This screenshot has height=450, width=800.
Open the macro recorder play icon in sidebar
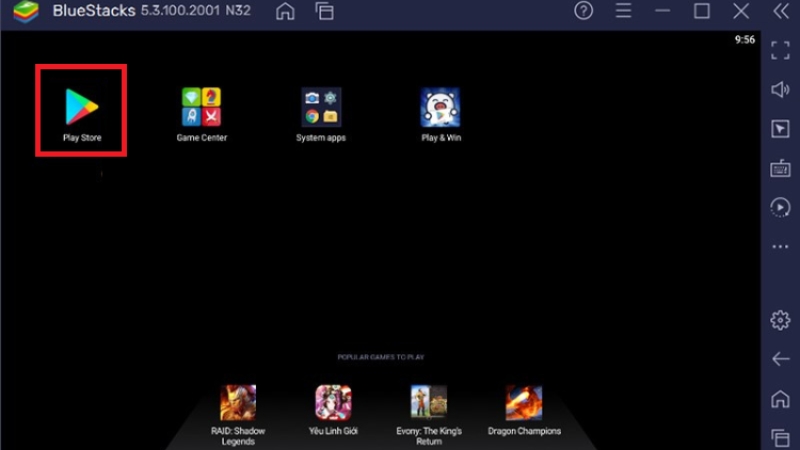(x=780, y=208)
